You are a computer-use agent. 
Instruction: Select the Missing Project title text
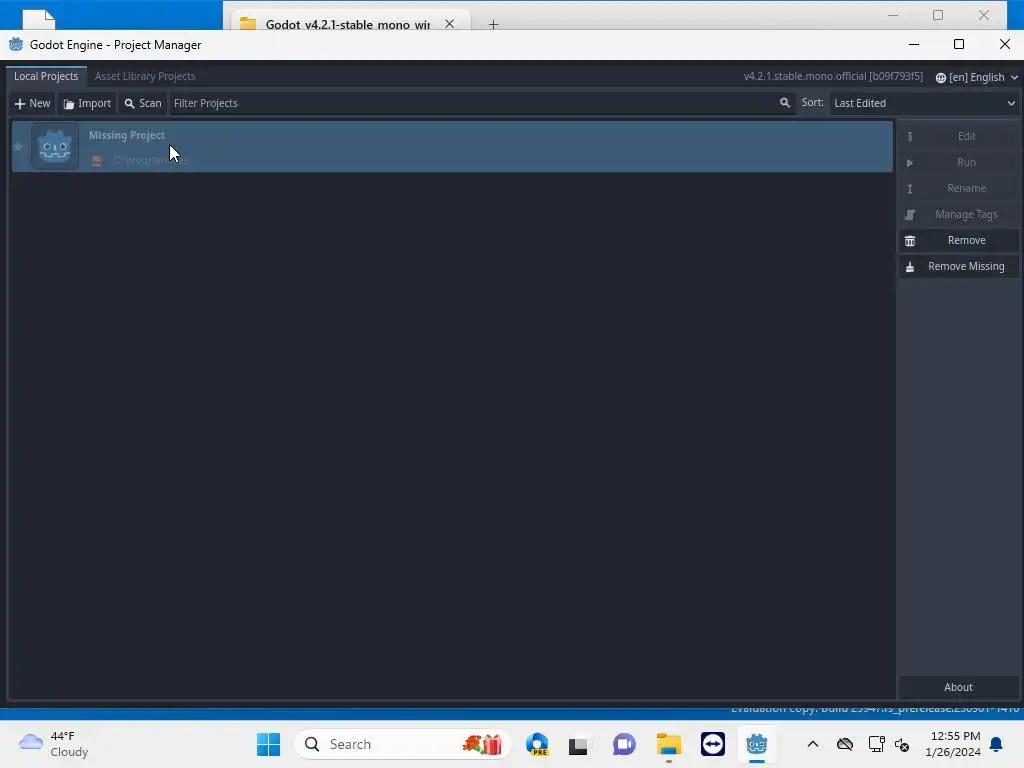click(x=127, y=135)
